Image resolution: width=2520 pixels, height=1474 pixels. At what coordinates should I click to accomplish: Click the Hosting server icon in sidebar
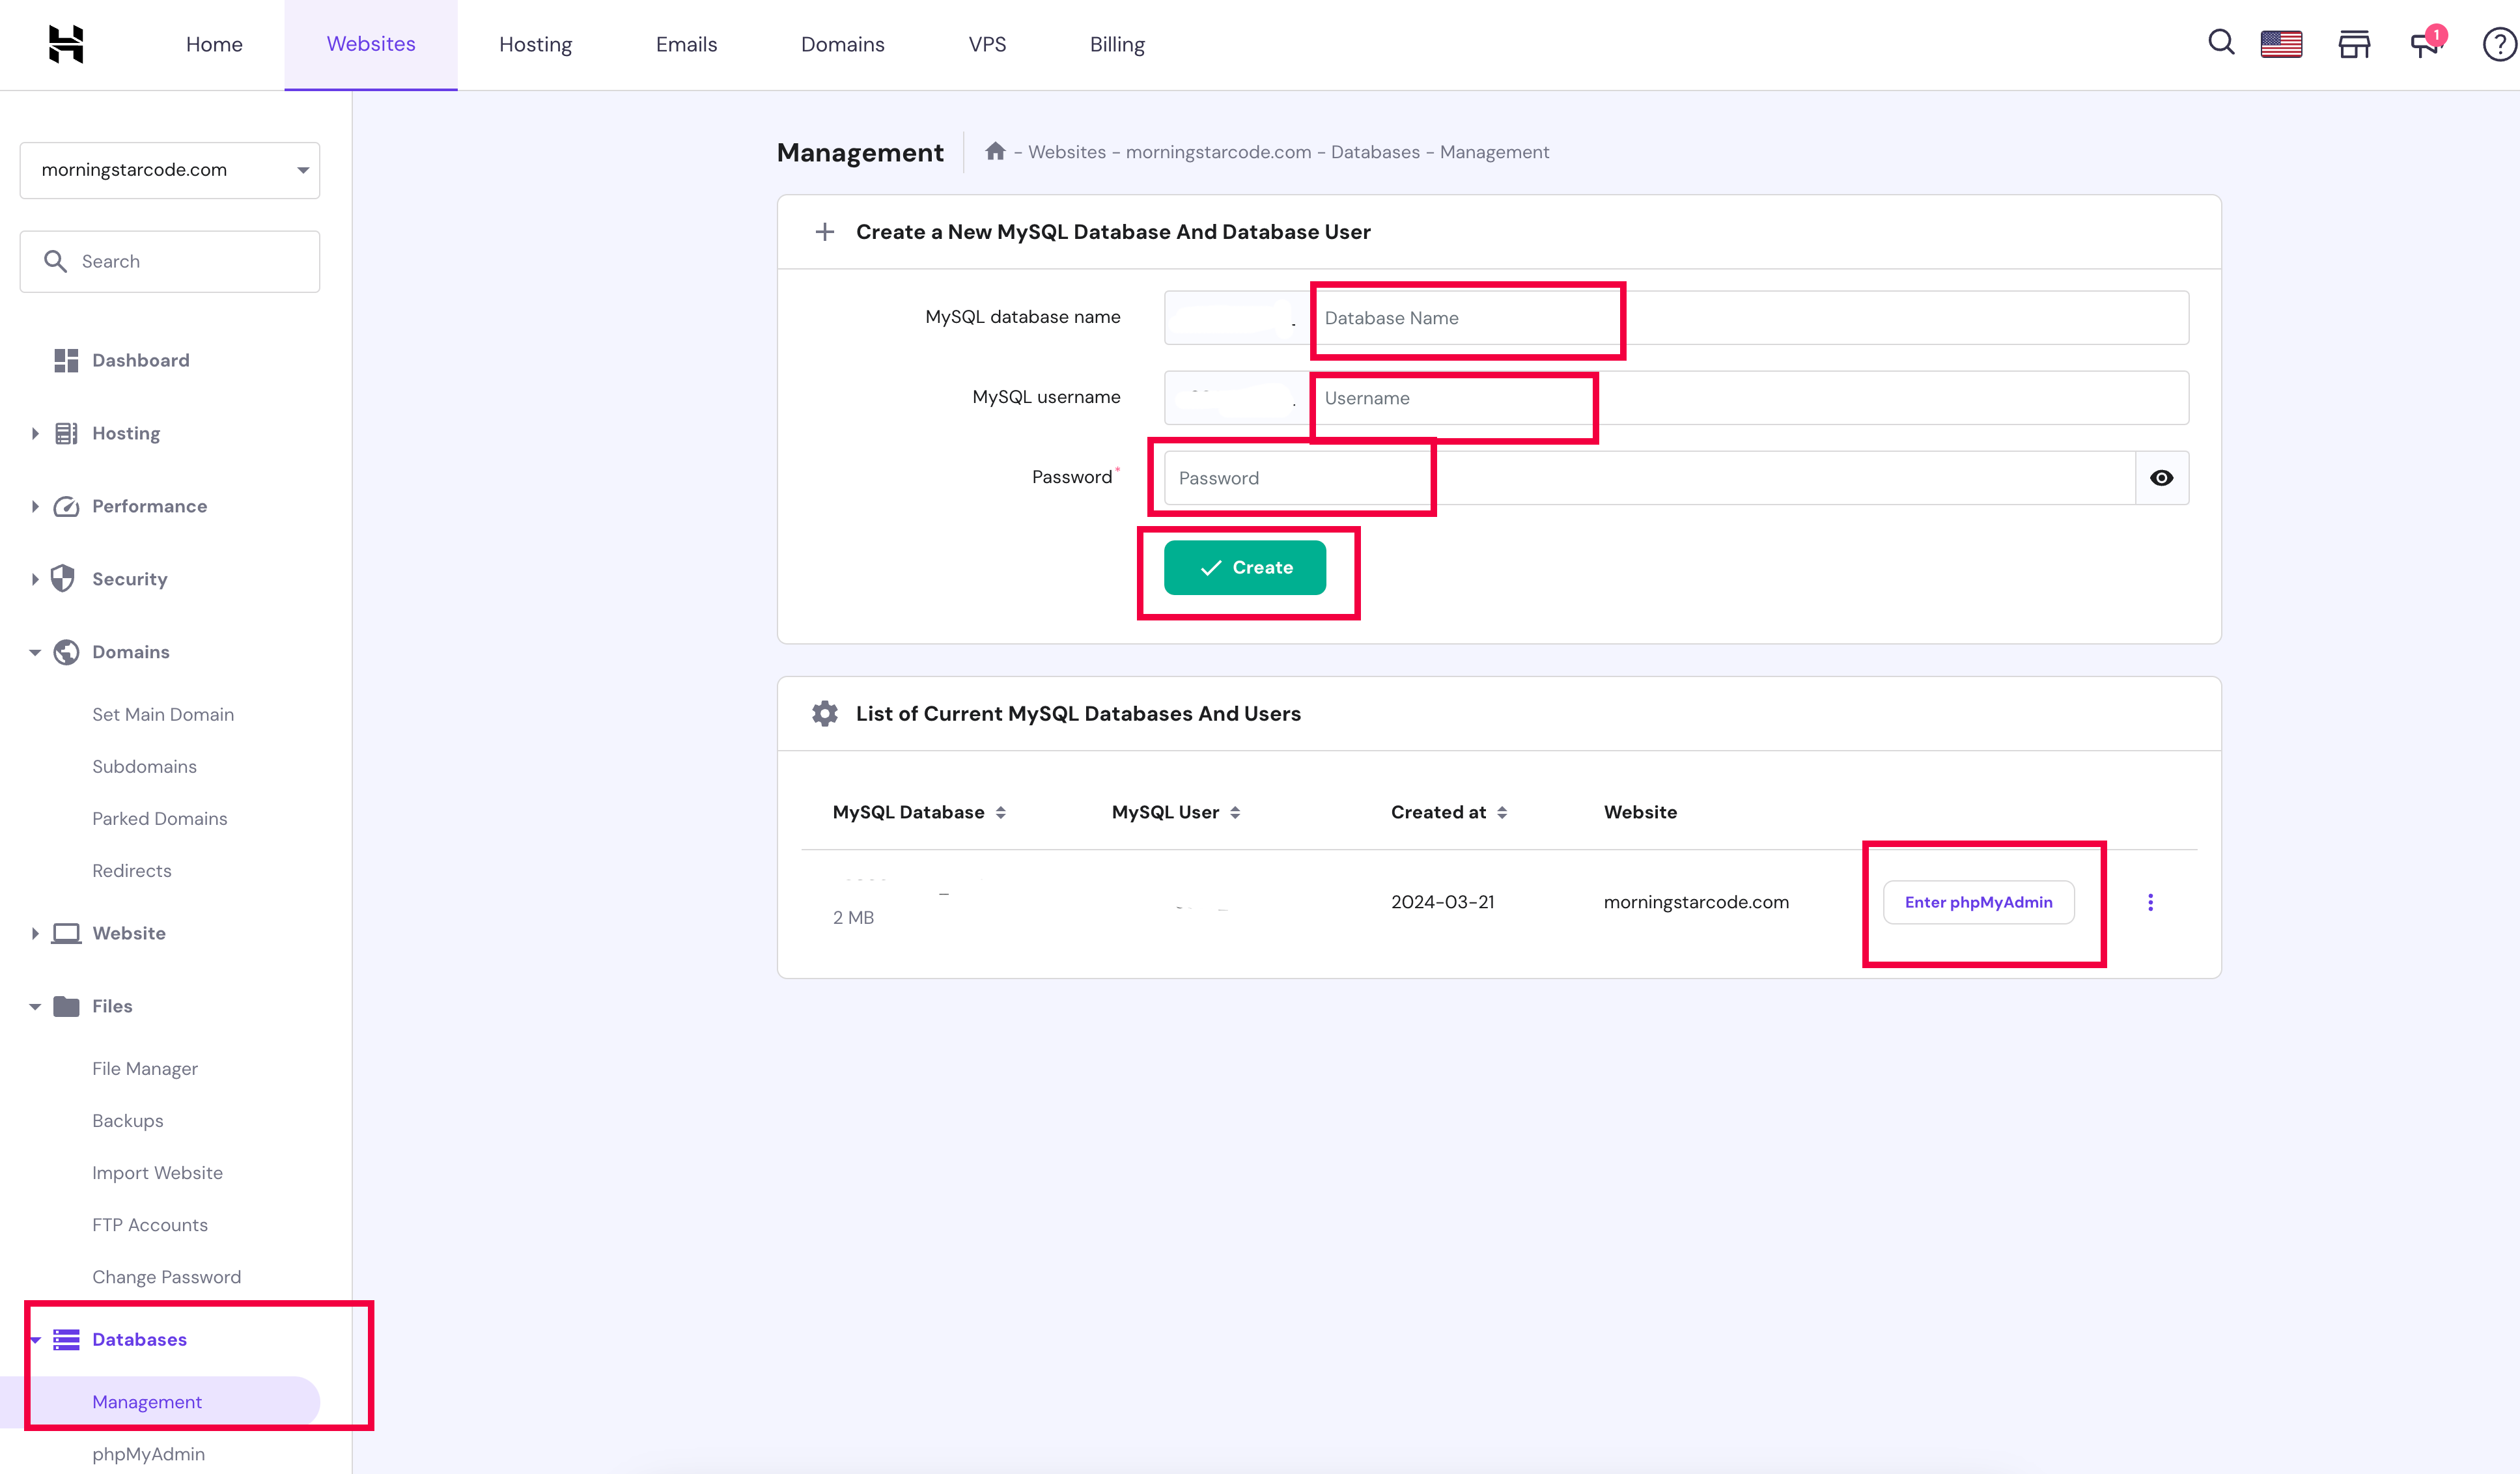[x=66, y=433]
